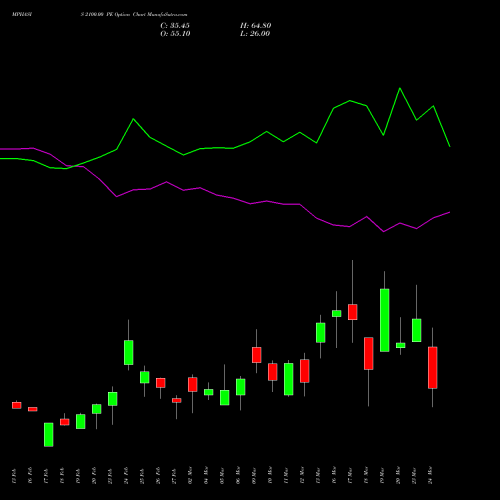The width and height of the screenshot is (500, 500).
Task: Select the green candlestick for 20 Mar
Action: click(x=401, y=345)
